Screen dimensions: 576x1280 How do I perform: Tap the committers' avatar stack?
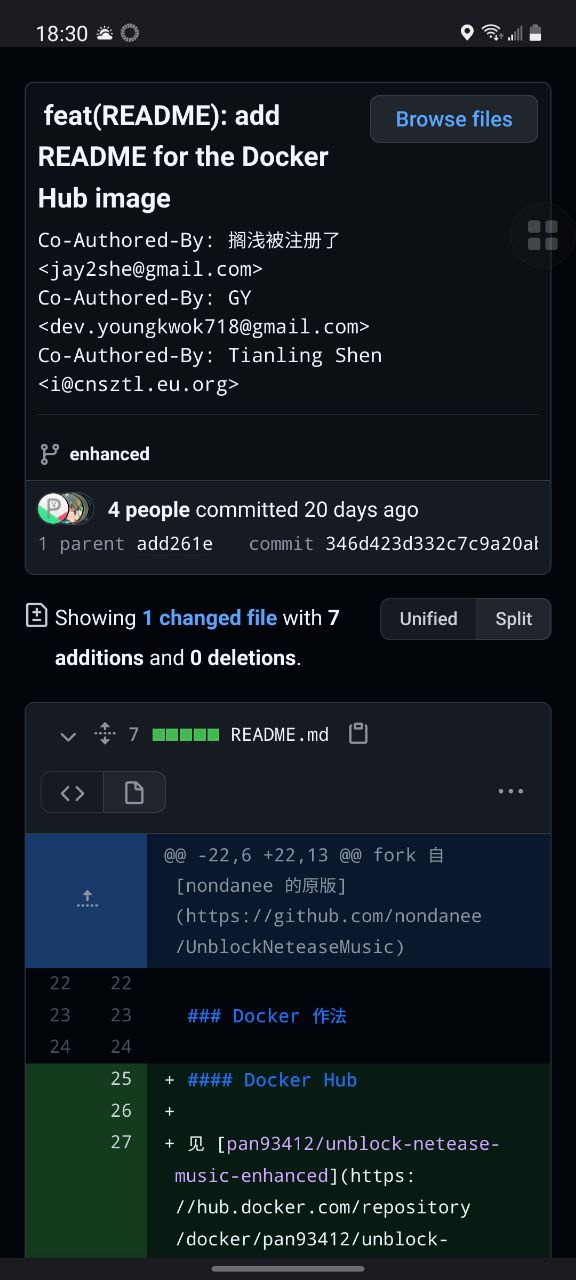pos(65,509)
